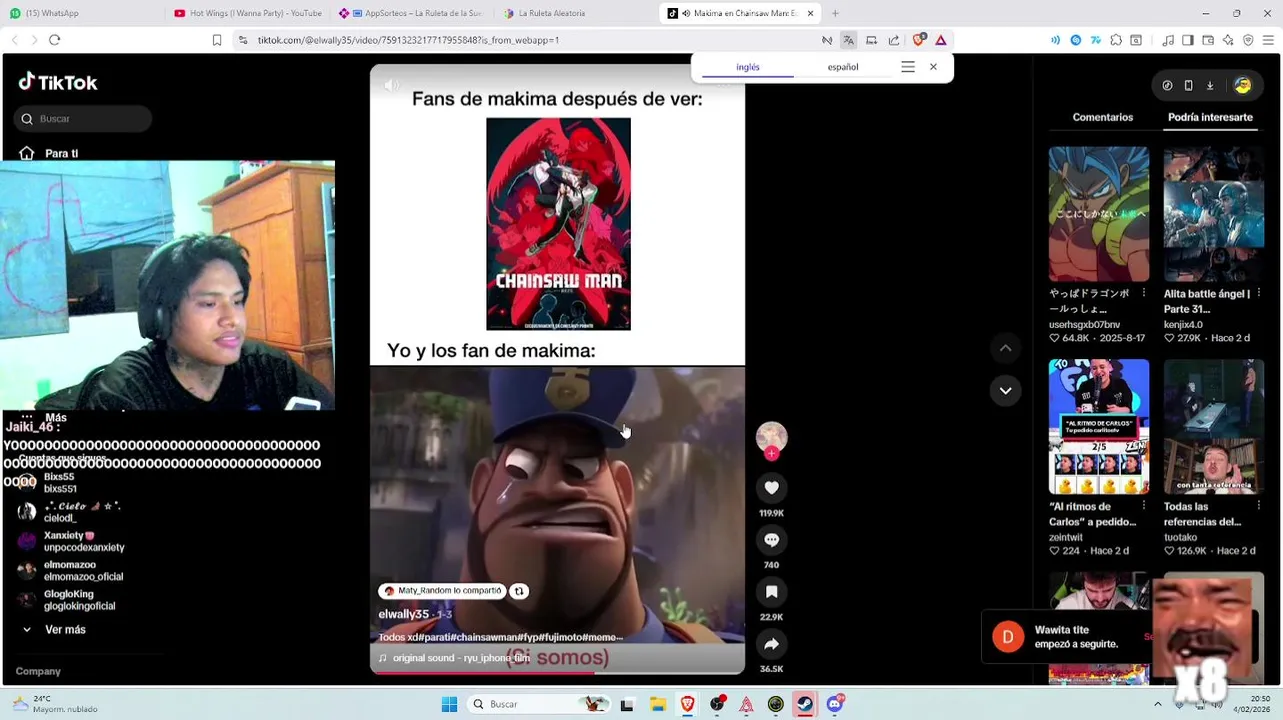Image resolution: width=1283 pixels, height=720 pixels.
Task: Open profile avatar menu
Action: coord(1242,85)
